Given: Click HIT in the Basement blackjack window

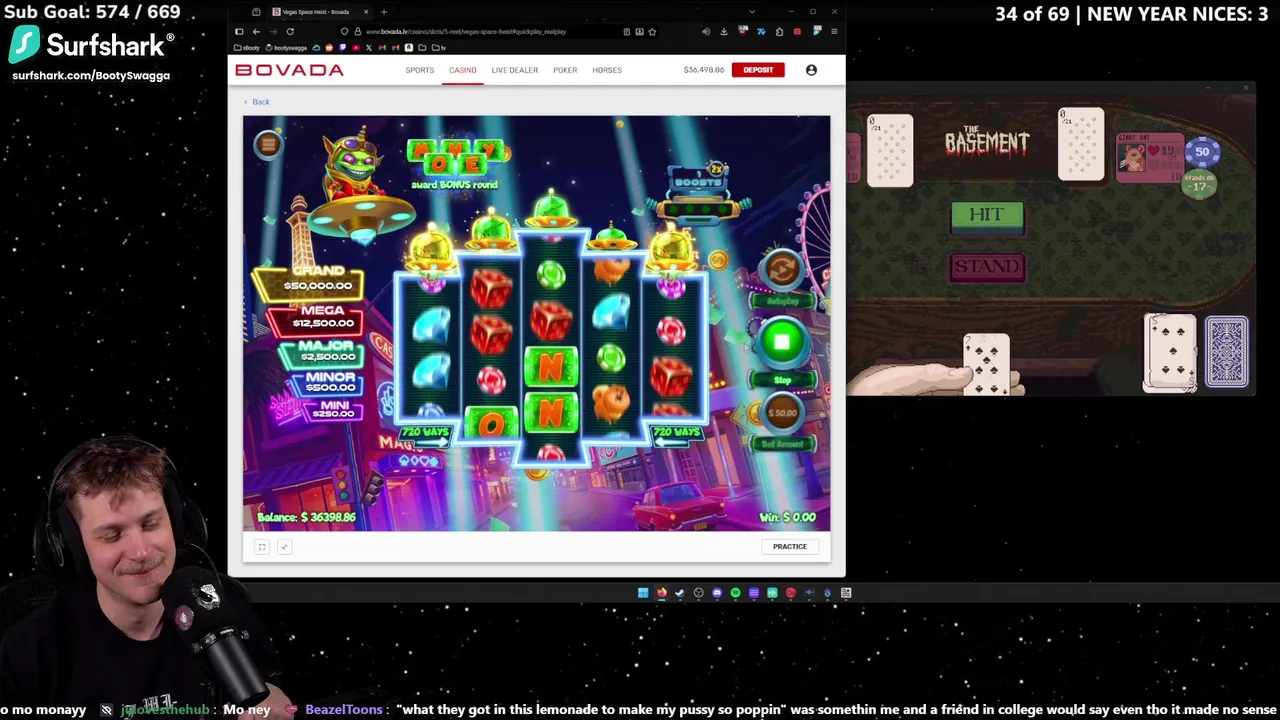Looking at the screenshot, I should (x=986, y=215).
